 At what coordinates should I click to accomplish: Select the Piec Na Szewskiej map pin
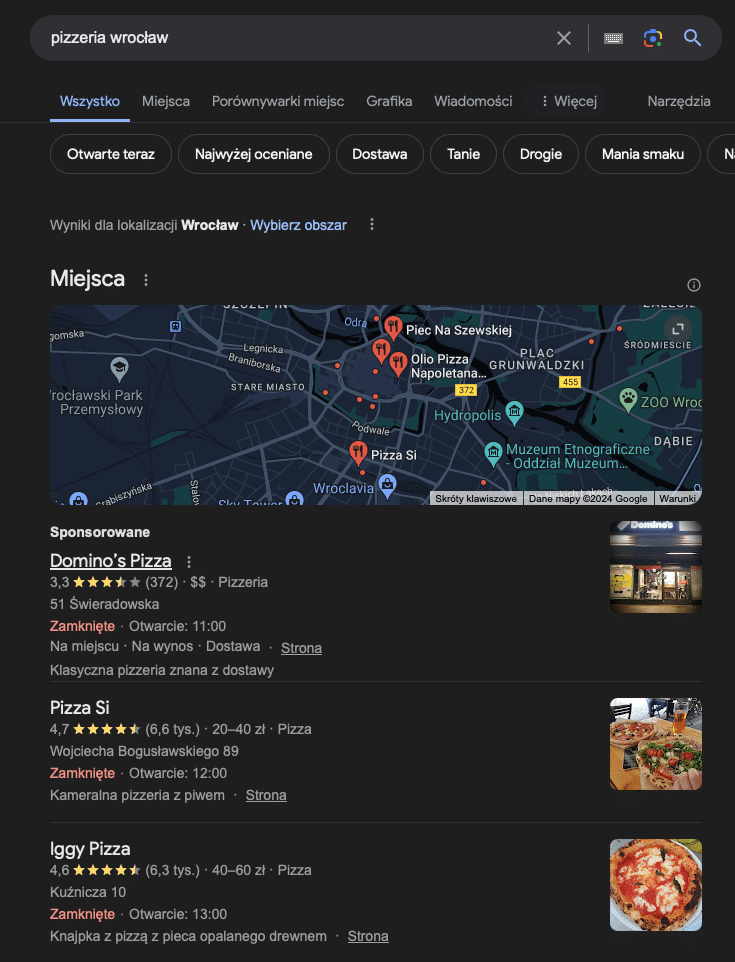[x=393, y=327]
